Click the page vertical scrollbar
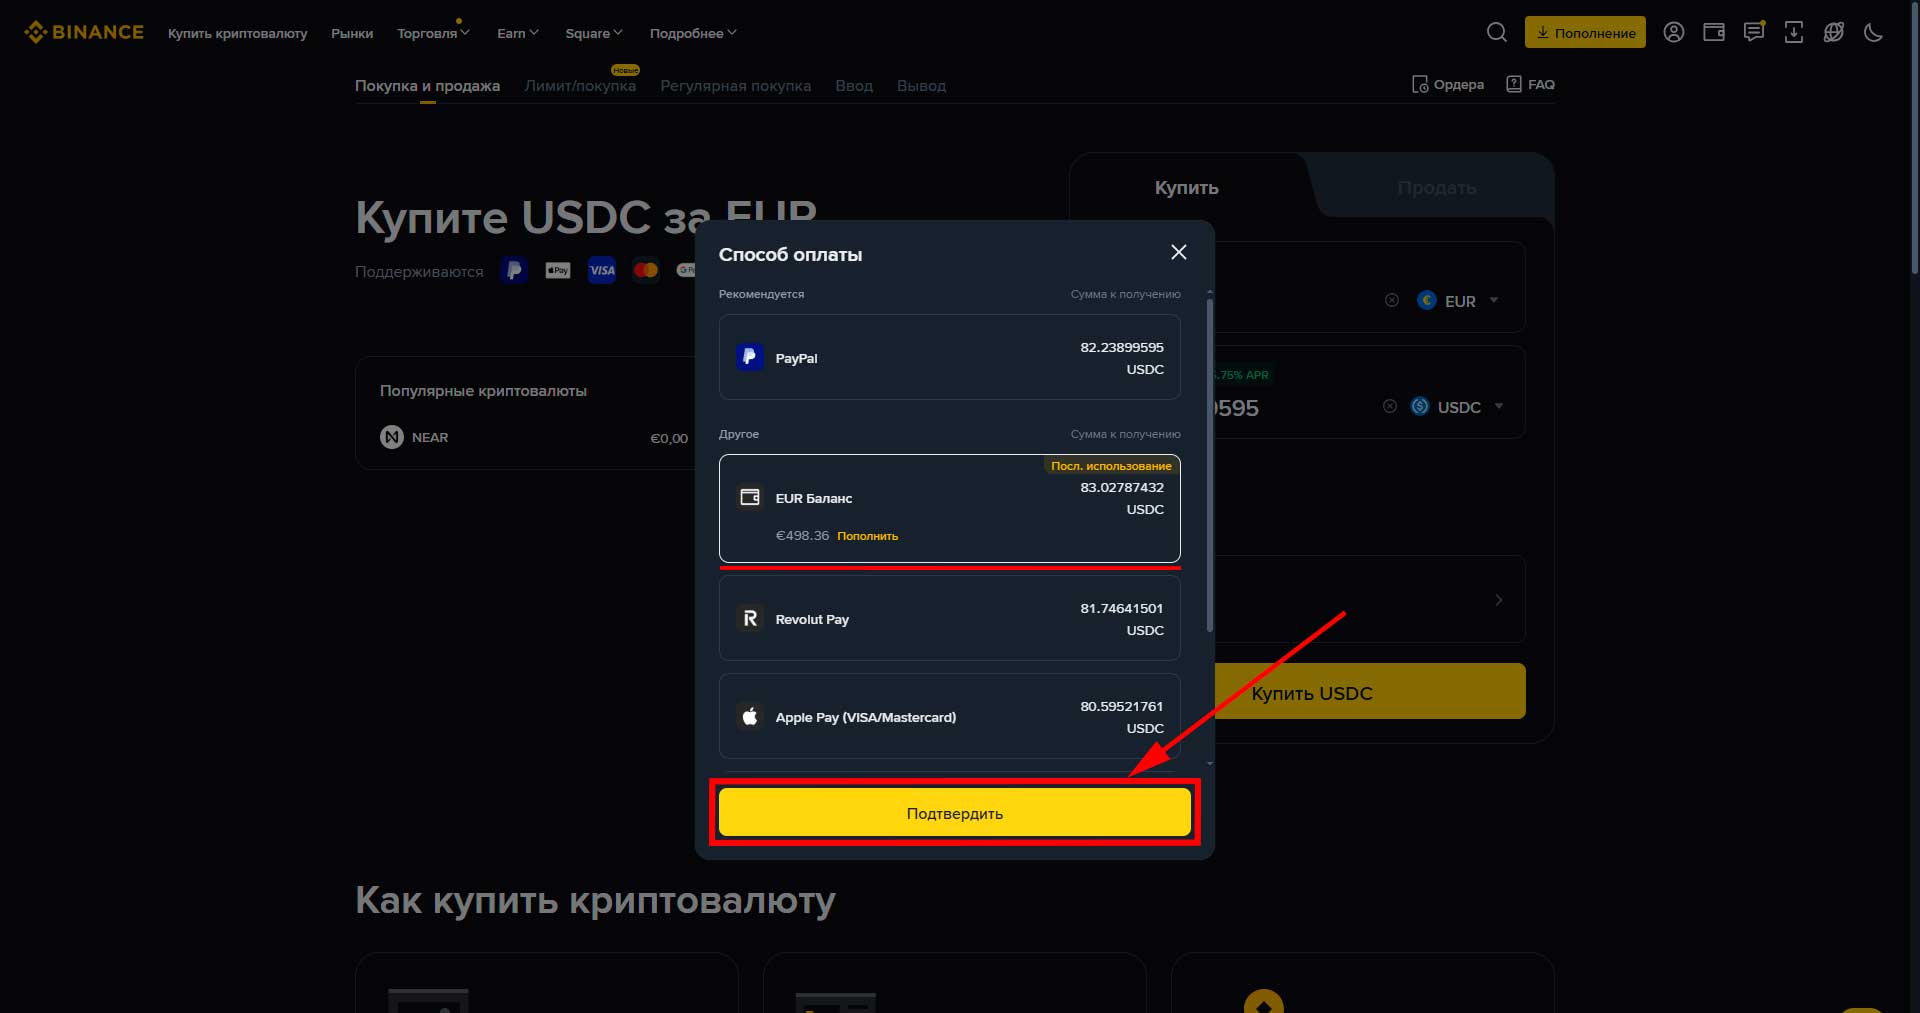 1914,140
